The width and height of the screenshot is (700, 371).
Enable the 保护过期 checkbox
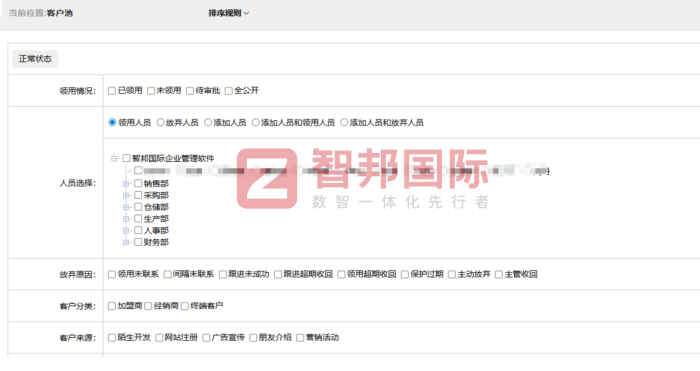point(404,274)
